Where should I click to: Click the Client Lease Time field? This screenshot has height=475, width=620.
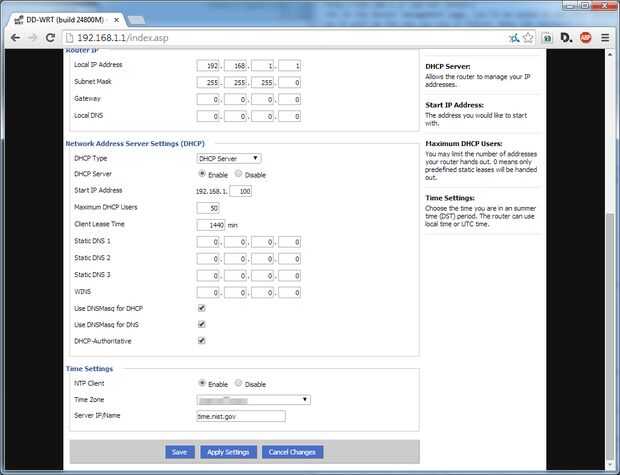211,225
